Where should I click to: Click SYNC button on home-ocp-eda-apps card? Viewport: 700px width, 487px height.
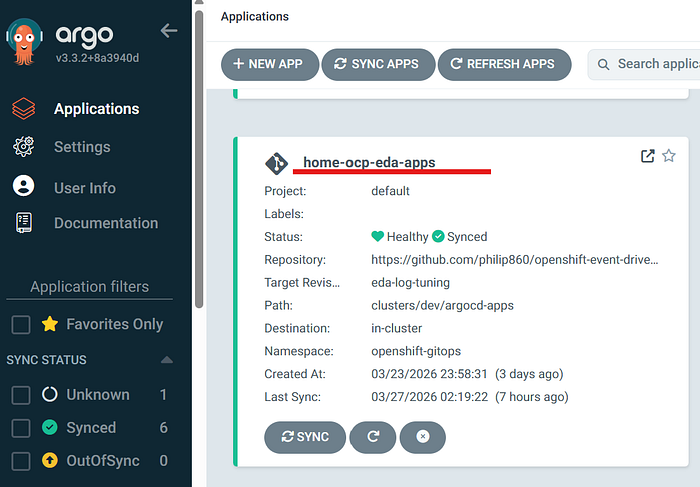tap(305, 437)
